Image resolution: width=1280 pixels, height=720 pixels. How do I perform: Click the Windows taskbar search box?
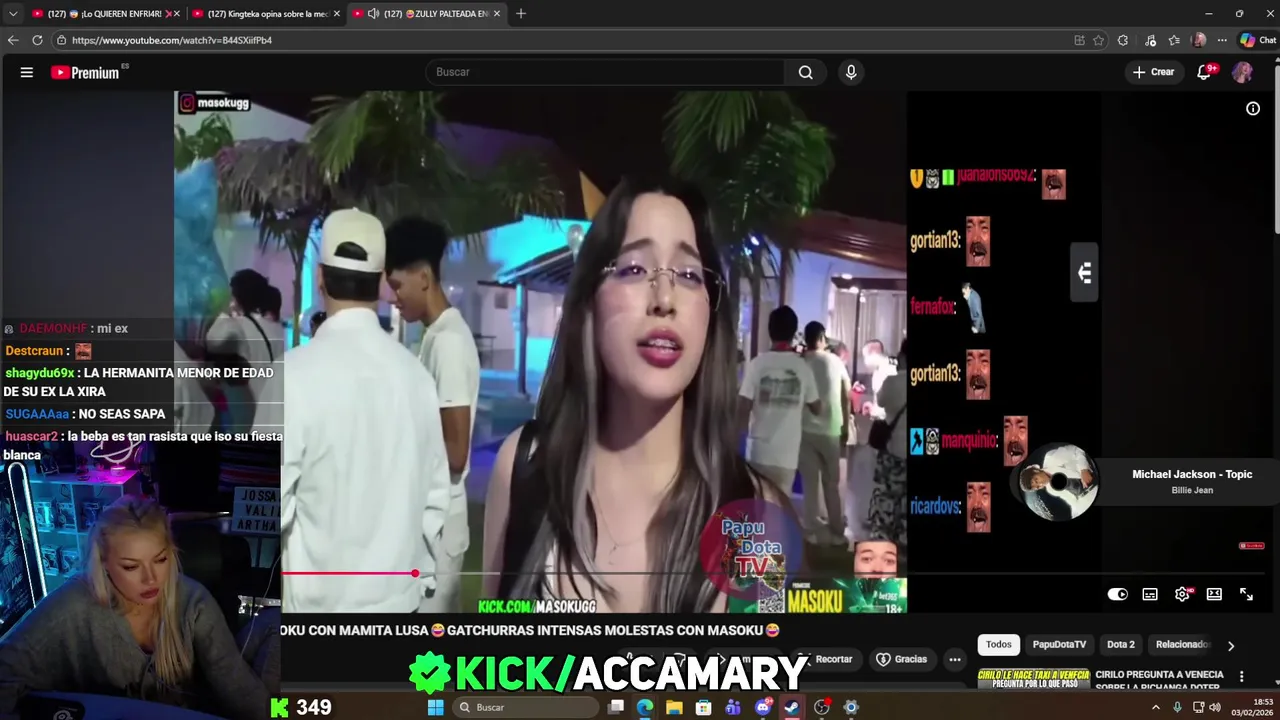[x=527, y=707]
